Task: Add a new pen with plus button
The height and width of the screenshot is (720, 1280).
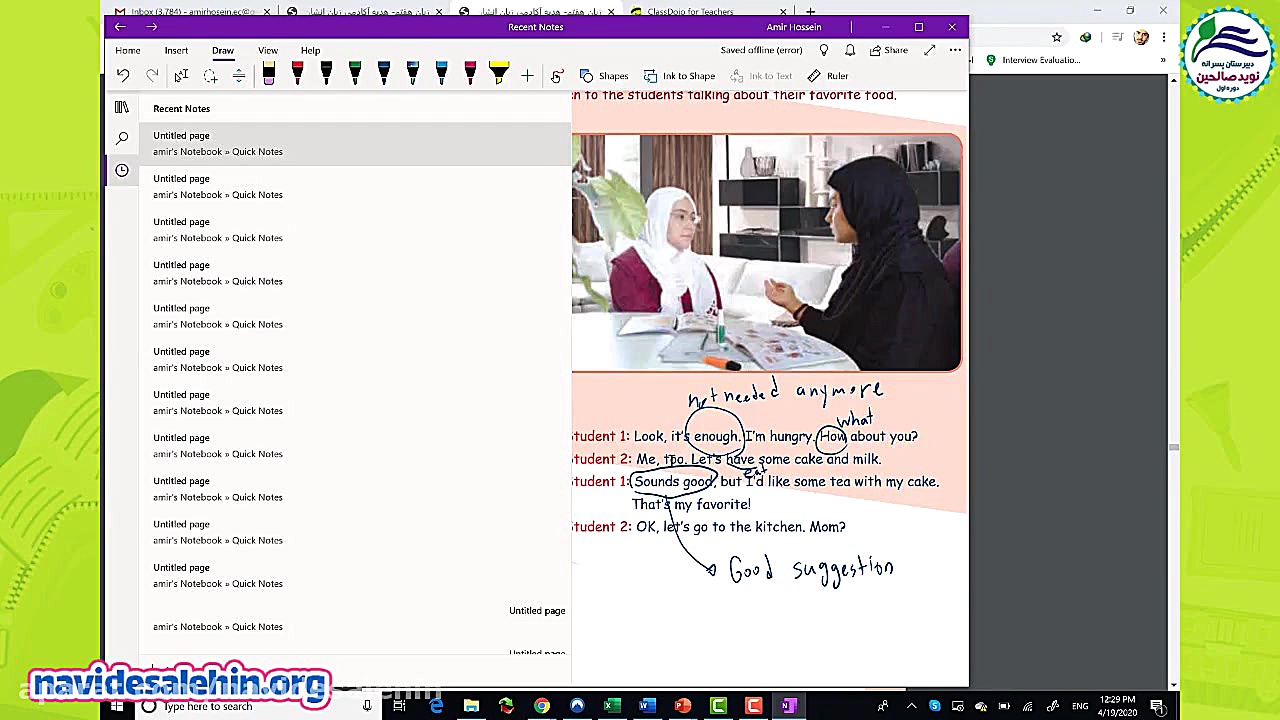Action: 527,76
